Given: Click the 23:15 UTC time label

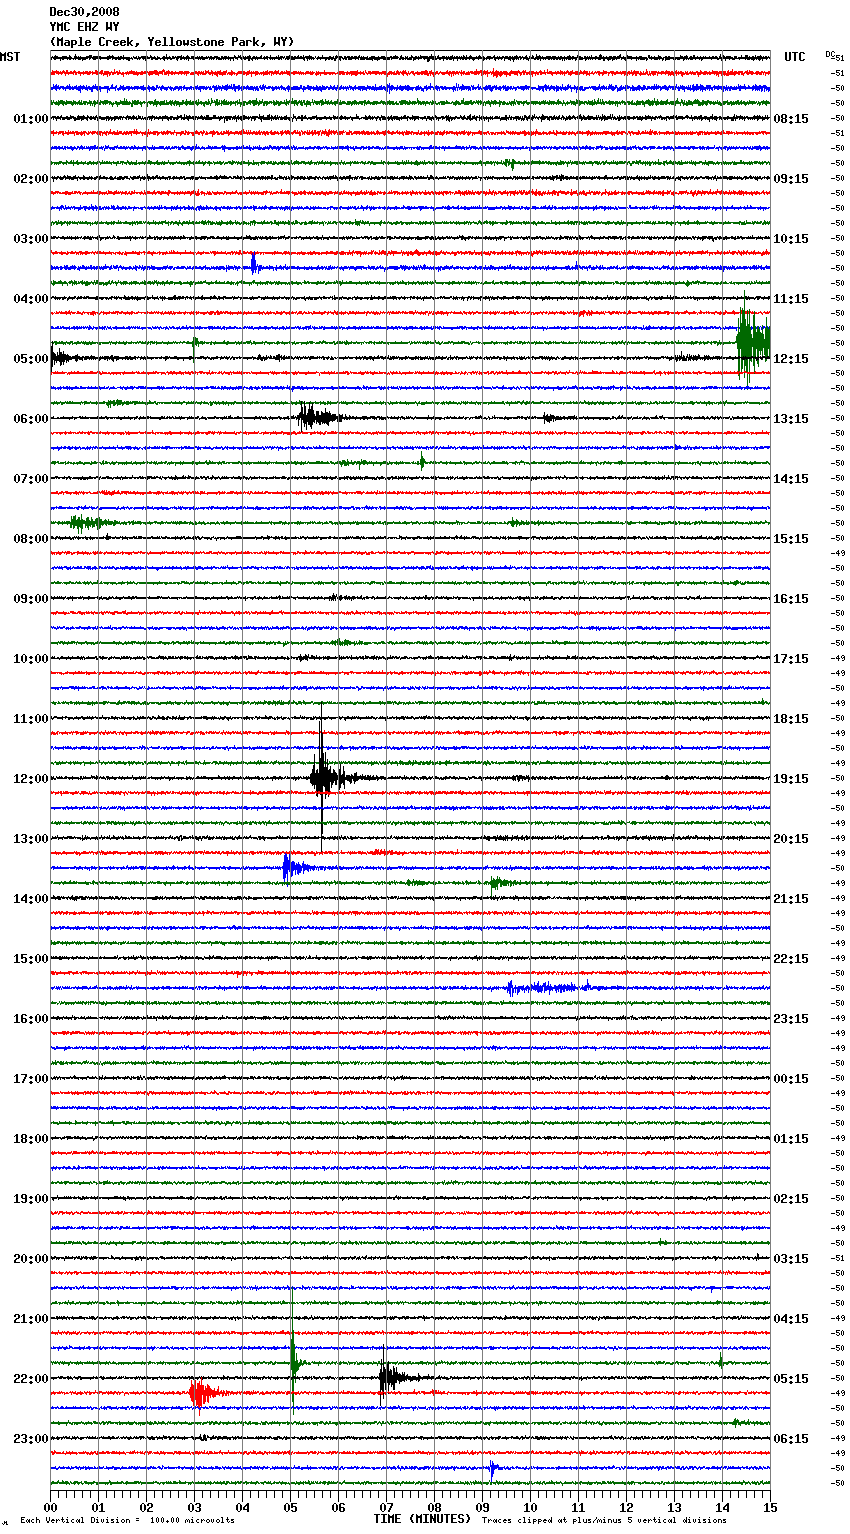Looking at the screenshot, I should click(x=791, y=1019).
